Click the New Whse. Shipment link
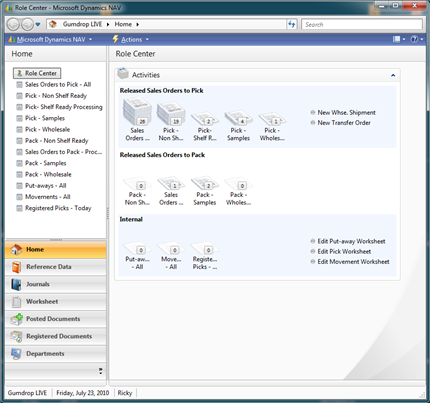430x403 pixels. coord(346,113)
